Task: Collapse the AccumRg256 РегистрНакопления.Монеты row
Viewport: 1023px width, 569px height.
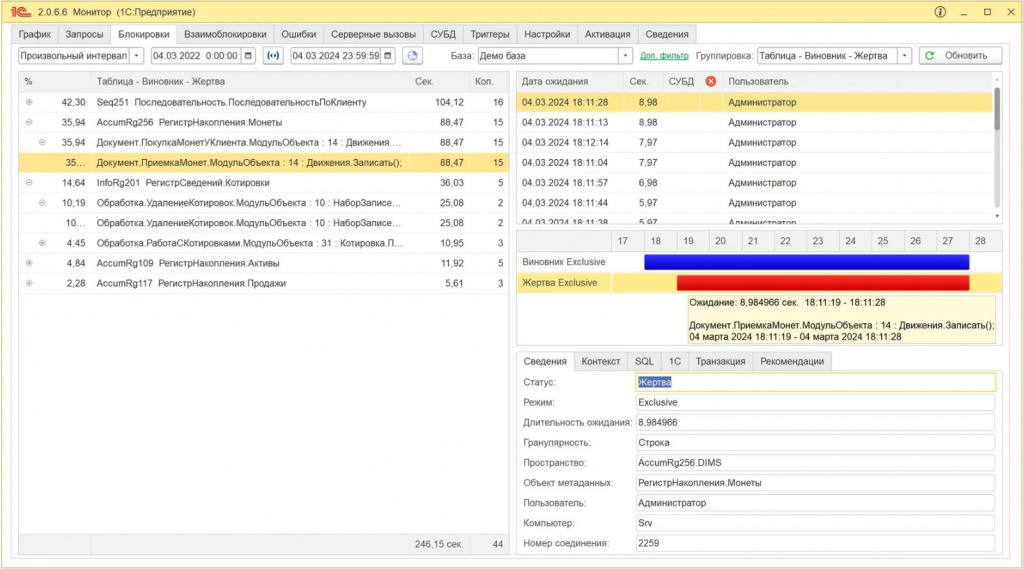Action: click(29, 122)
